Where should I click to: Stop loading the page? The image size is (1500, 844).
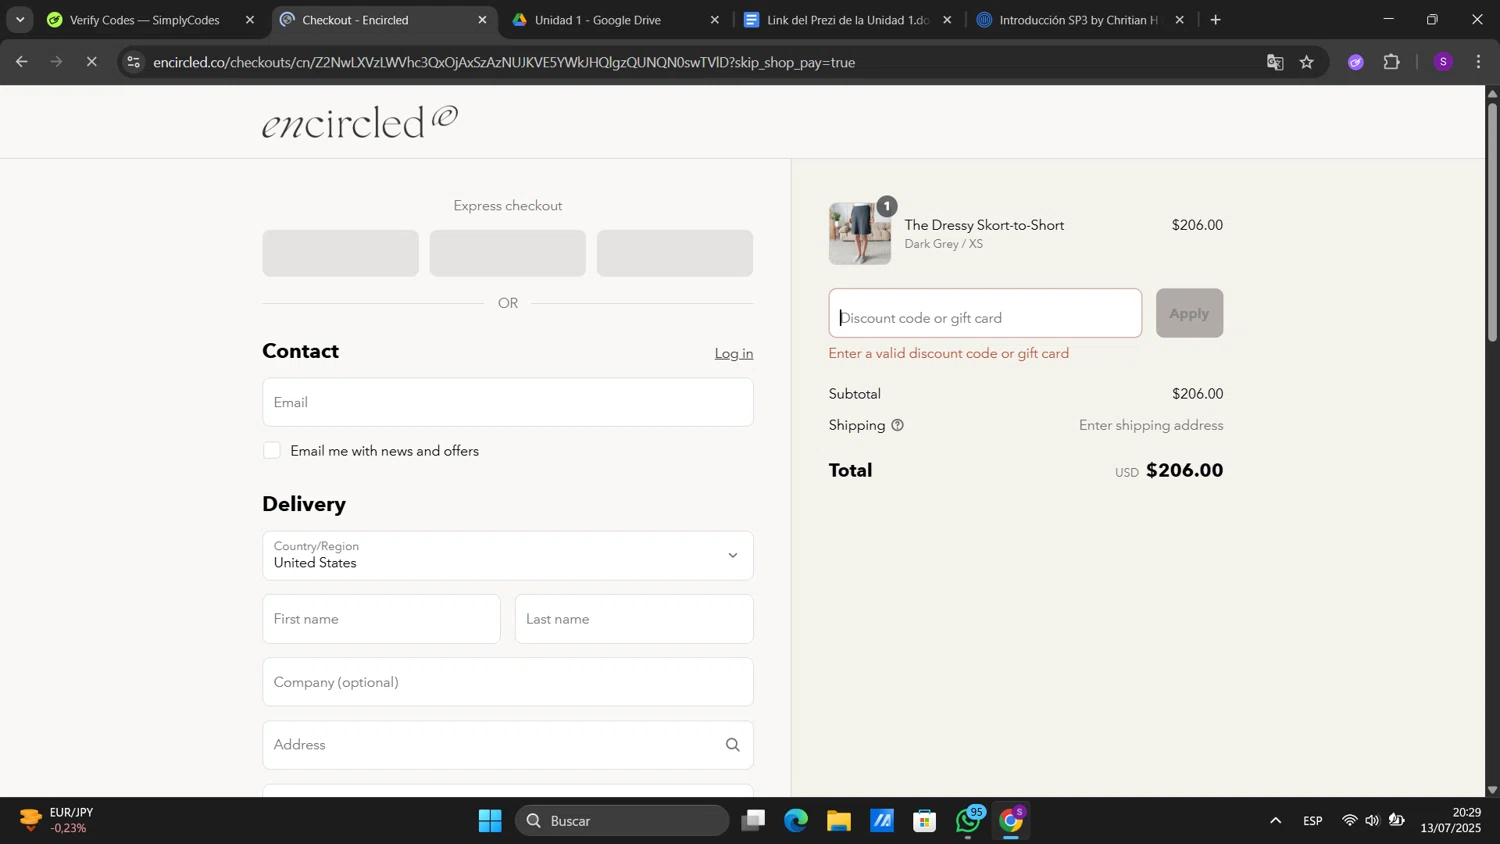tap(91, 62)
